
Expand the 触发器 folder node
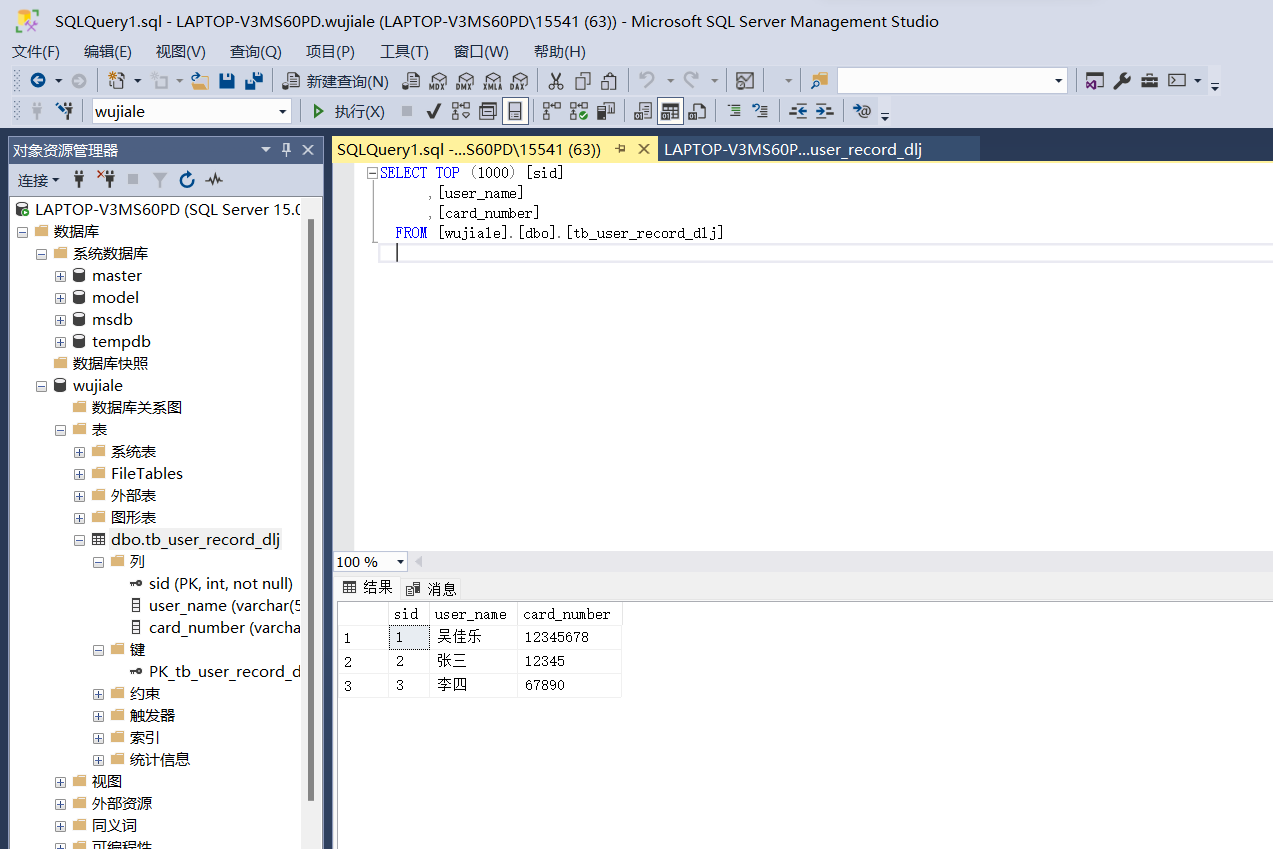[x=99, y=716]
